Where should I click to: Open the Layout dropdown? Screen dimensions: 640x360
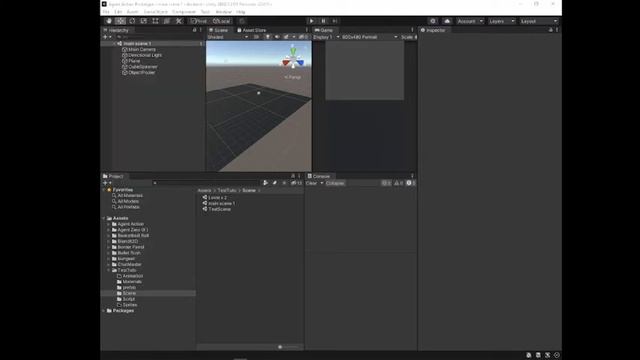[539, 21]
